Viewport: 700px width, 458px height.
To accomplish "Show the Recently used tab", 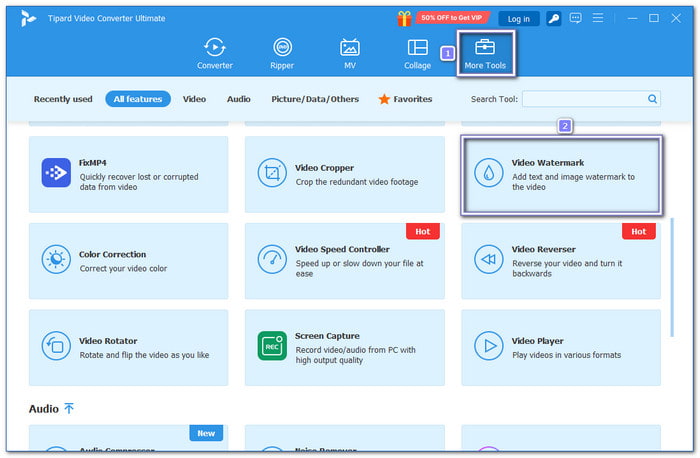I will pyautogui.click(x=63, y=99).
